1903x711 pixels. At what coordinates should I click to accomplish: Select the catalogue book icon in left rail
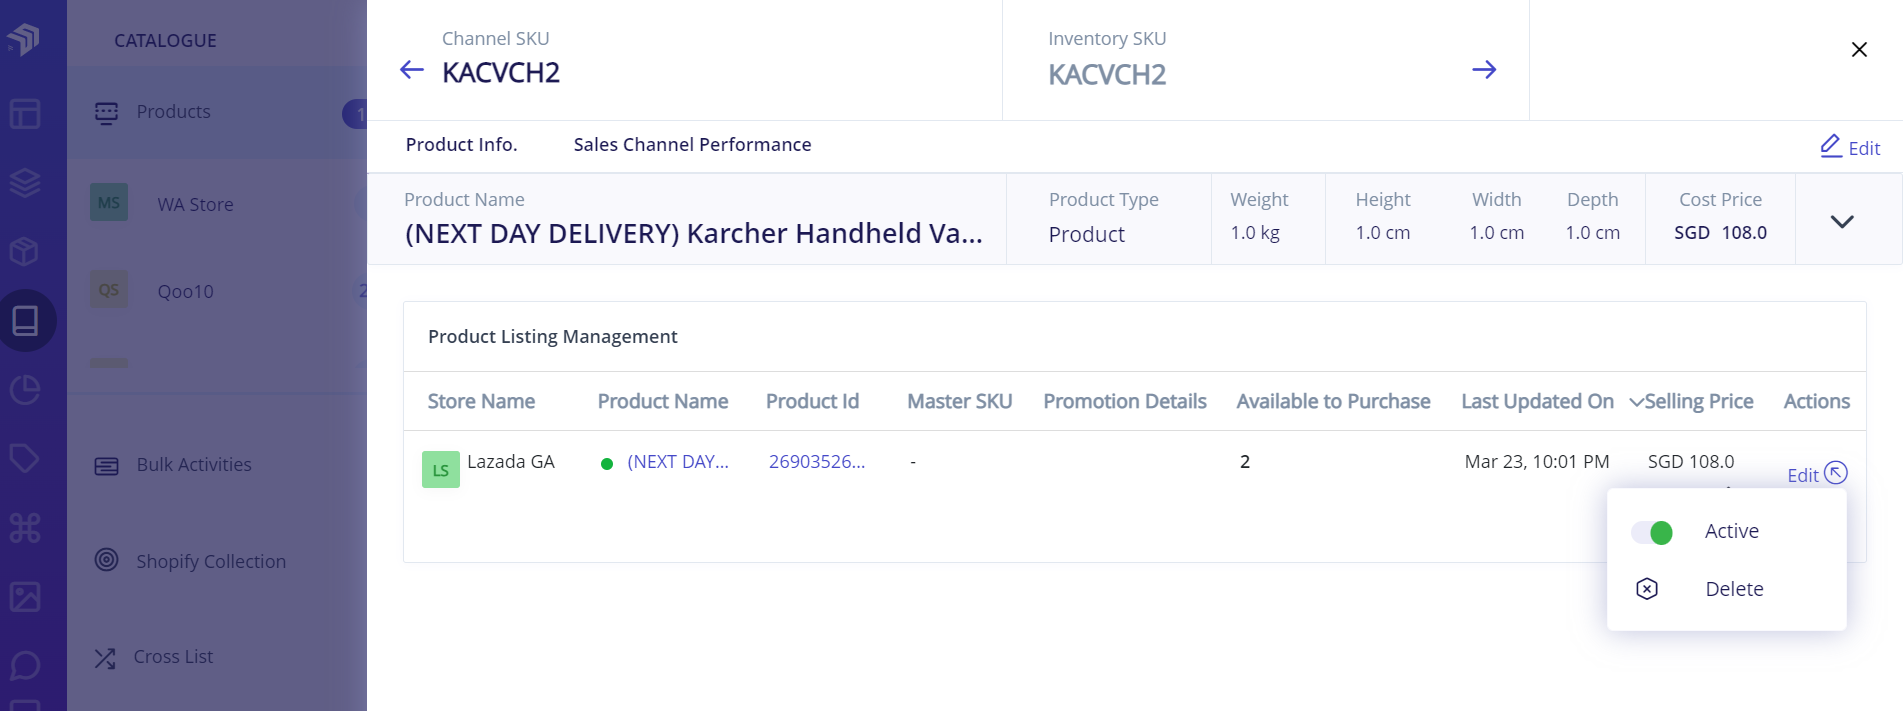pos(25,320)
